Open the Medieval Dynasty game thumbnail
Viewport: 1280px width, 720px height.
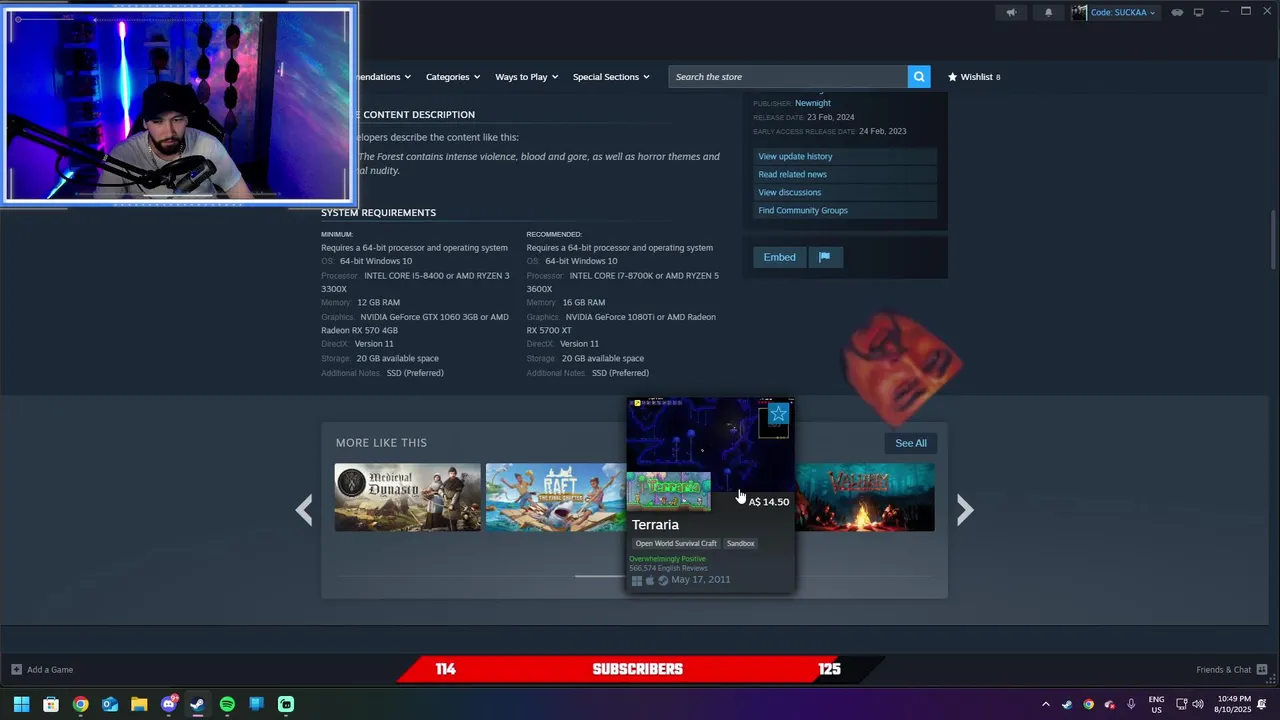point(408,497)
